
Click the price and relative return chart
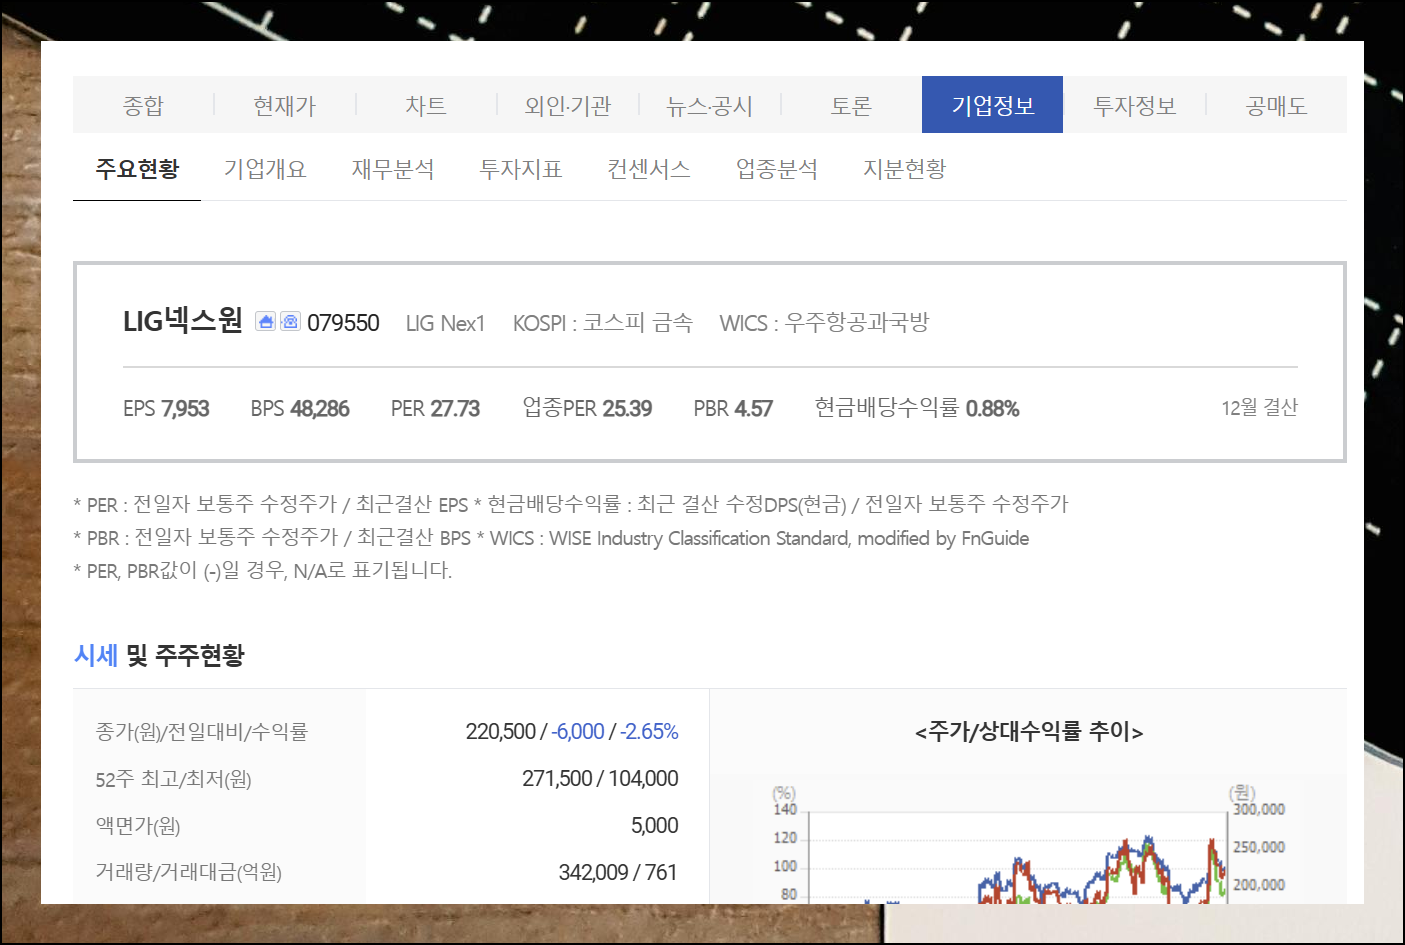[1028, 842]
